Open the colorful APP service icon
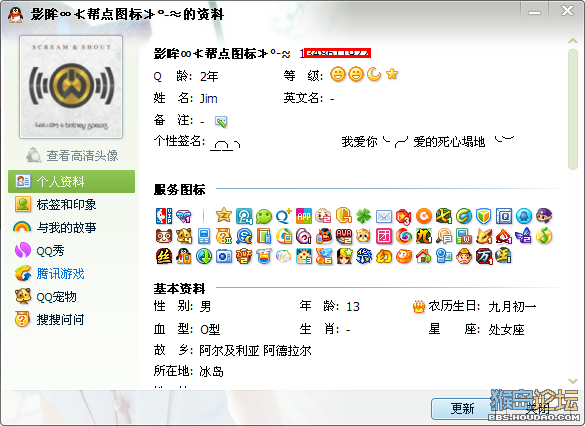The width and height of the screenshot is (585, 426). pos(304,216)
